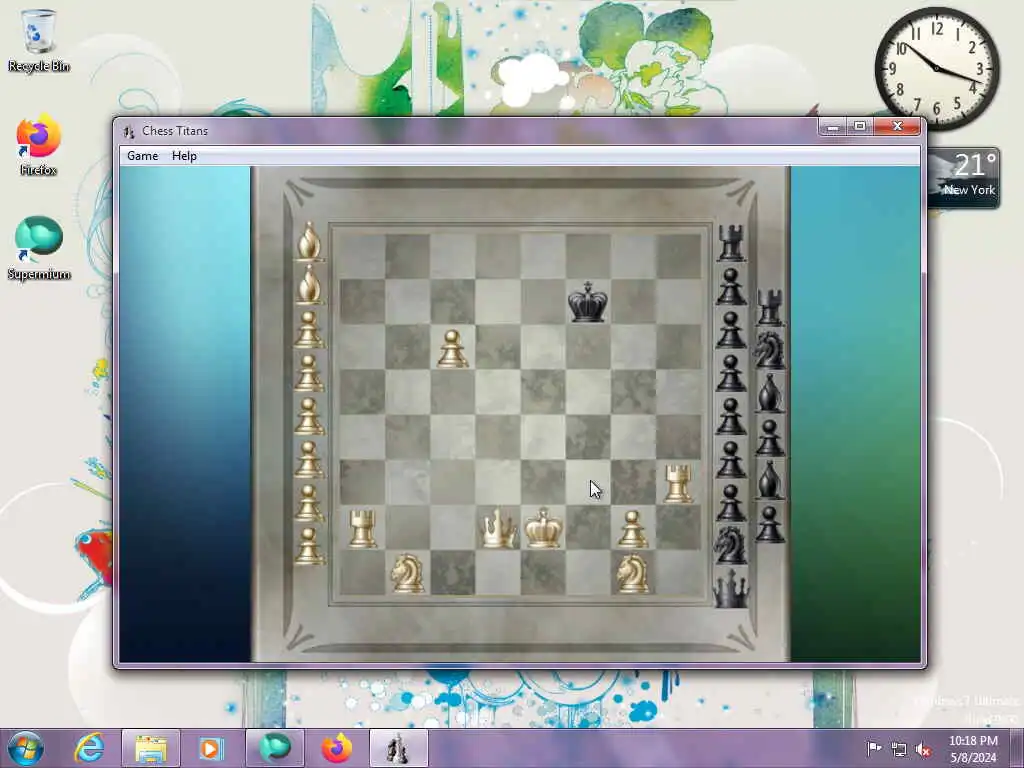Open Windows Explorer from the taskbar
1024x768 pixels.
(x=151, y=748)
